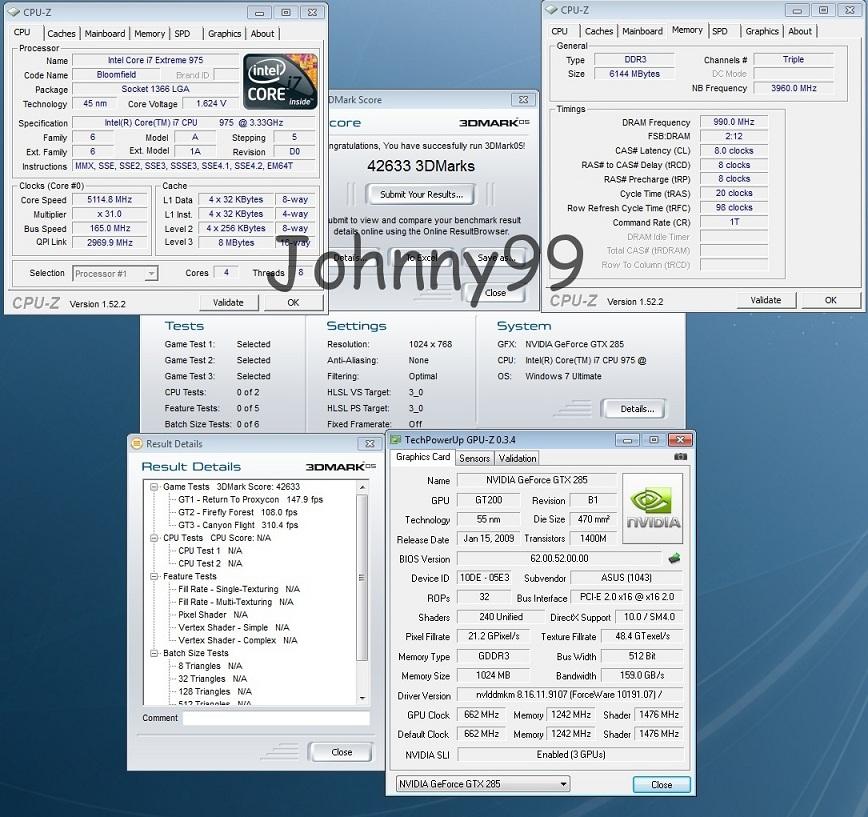The width and height of the screenshot is (868, 817).
Task: Click the scroll up arrow in Result Details
Action: click(x=362, y=487)
